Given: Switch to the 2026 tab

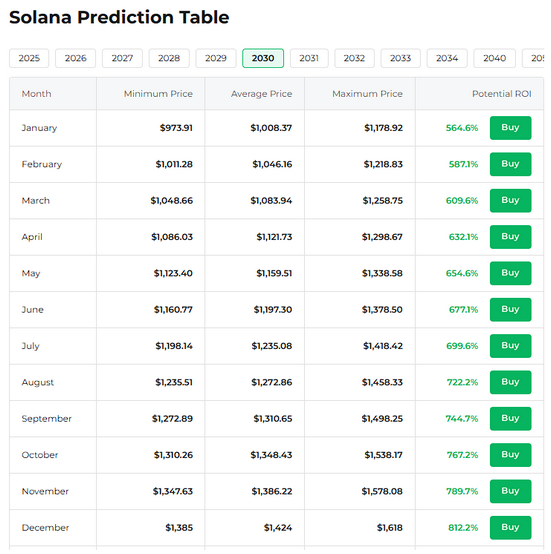Looking at the screenshot, I should coord(76,58).
